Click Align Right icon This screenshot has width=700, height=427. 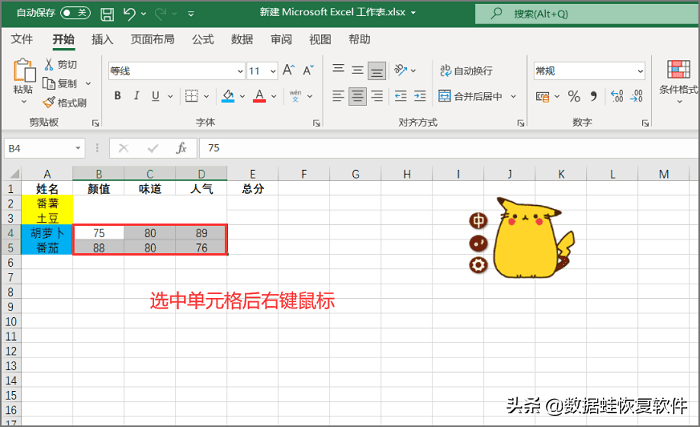tap(377, 96)
